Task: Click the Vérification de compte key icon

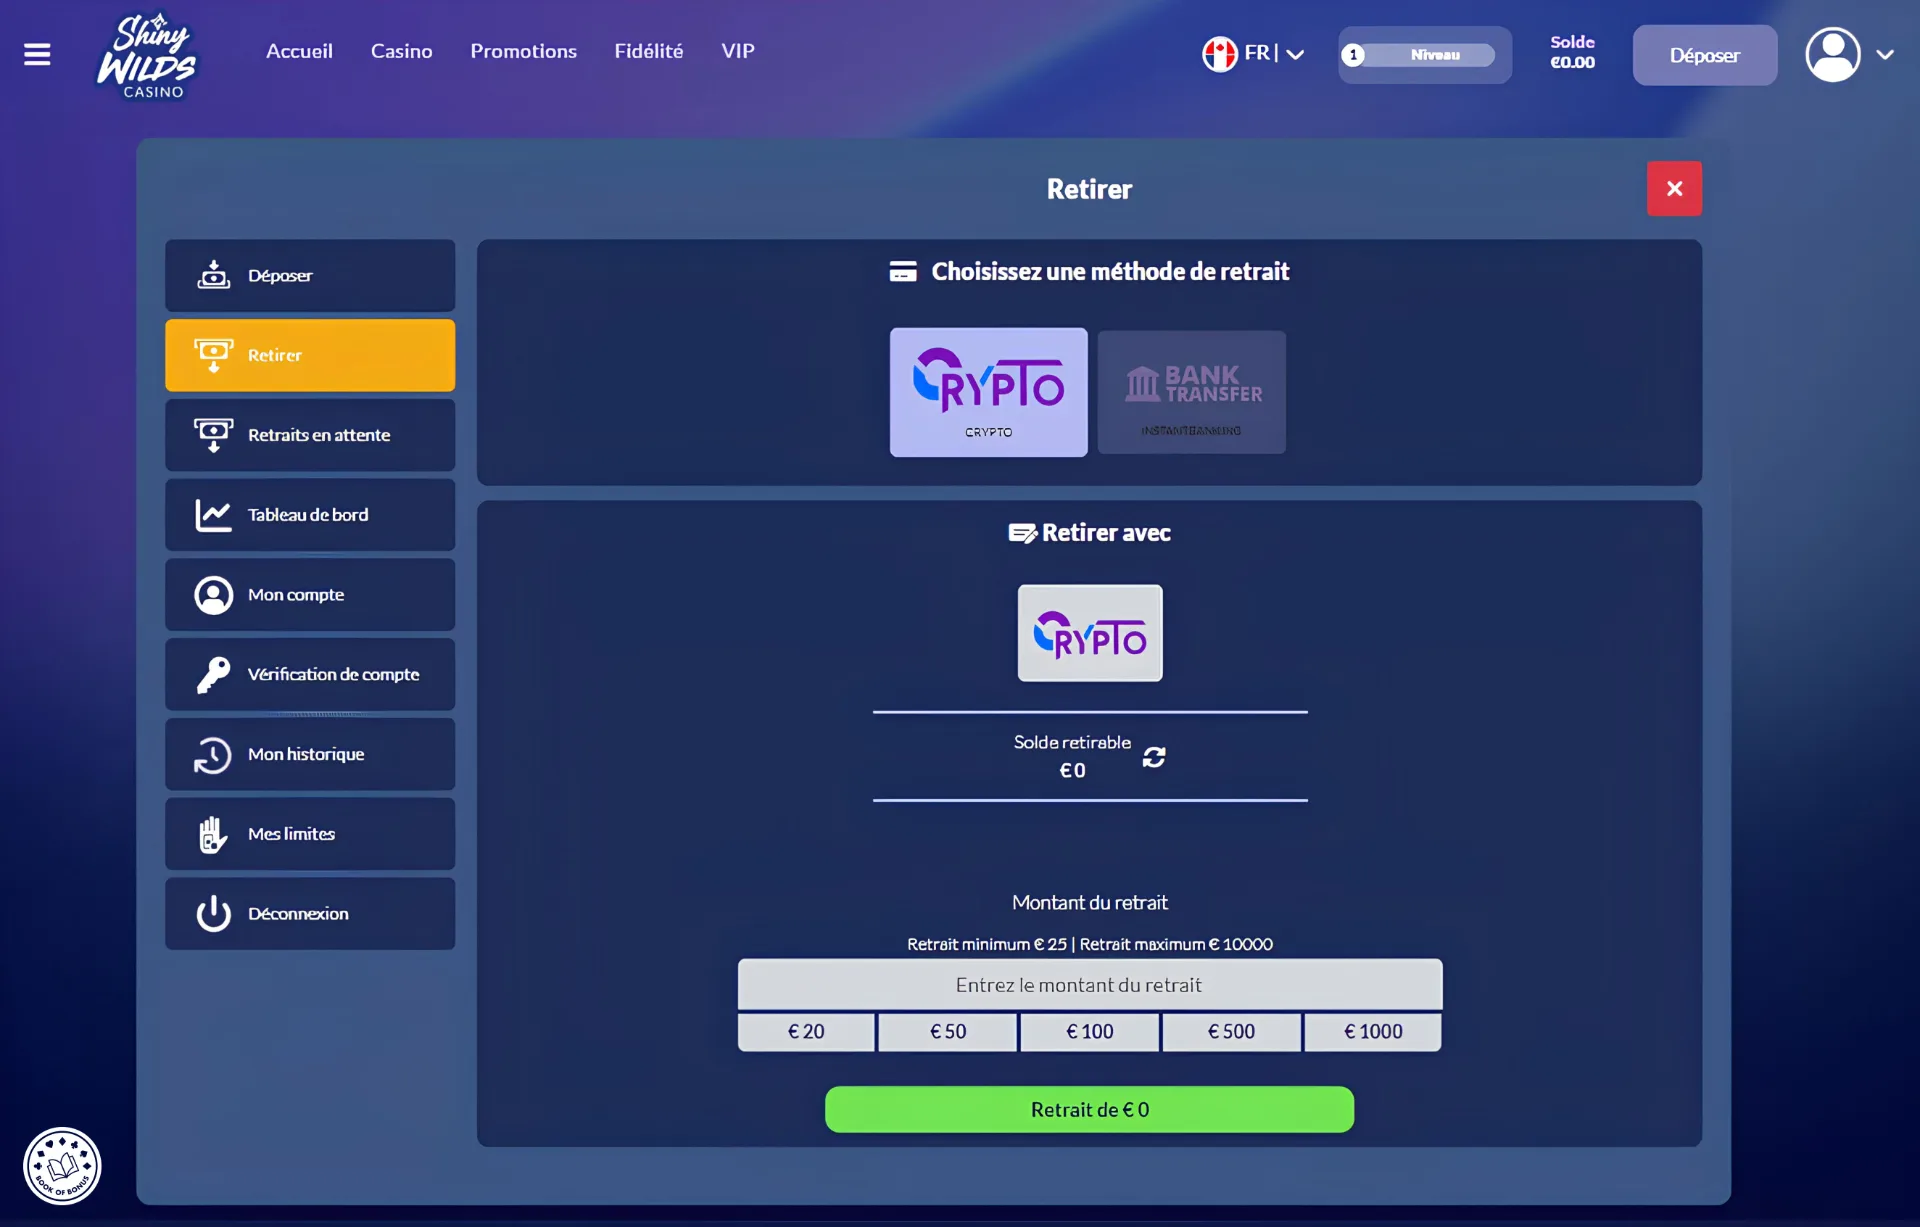Action: coord(213,675)
